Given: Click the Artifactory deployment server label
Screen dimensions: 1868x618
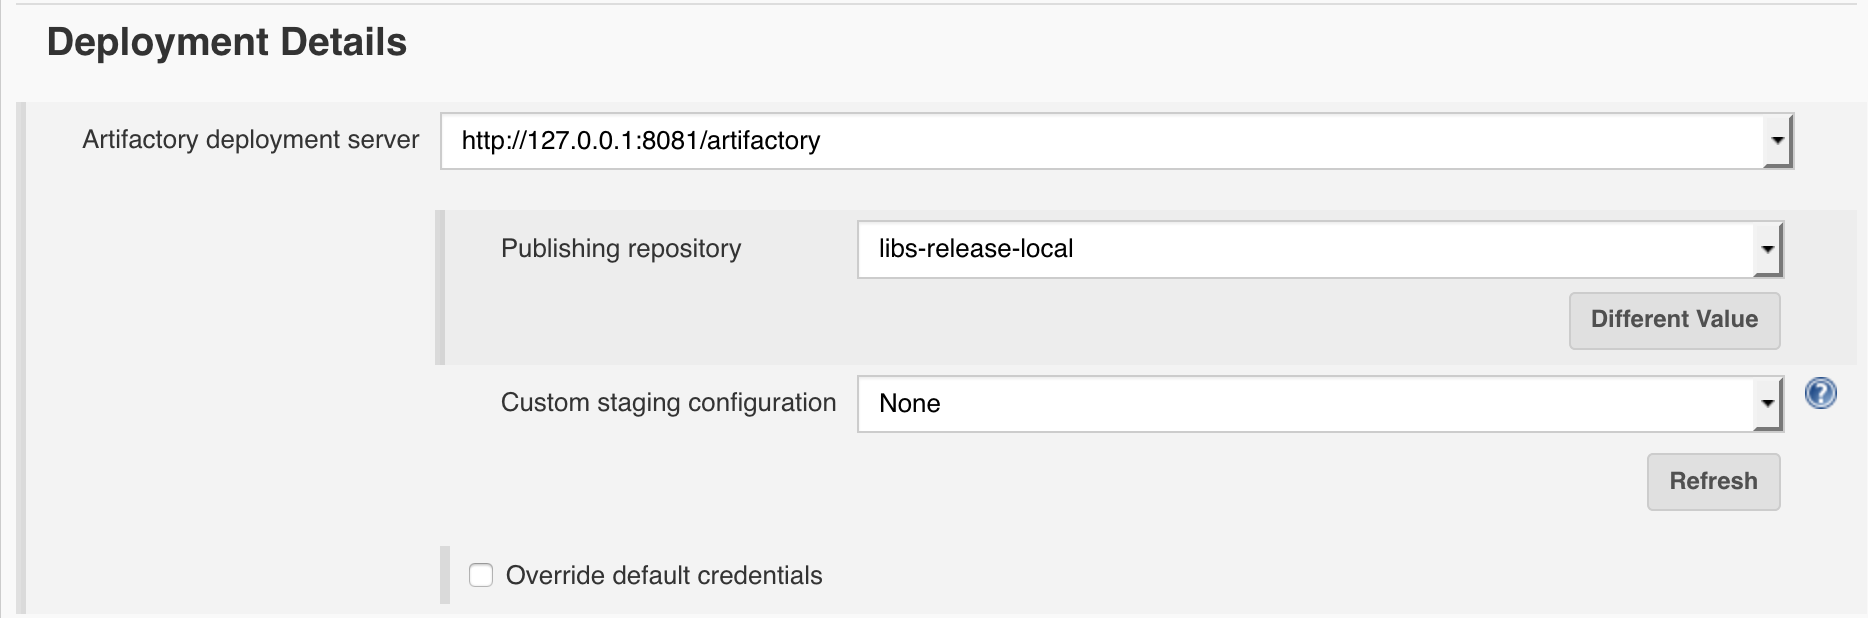Looking at the screenshot, I should tap(251, 139).
